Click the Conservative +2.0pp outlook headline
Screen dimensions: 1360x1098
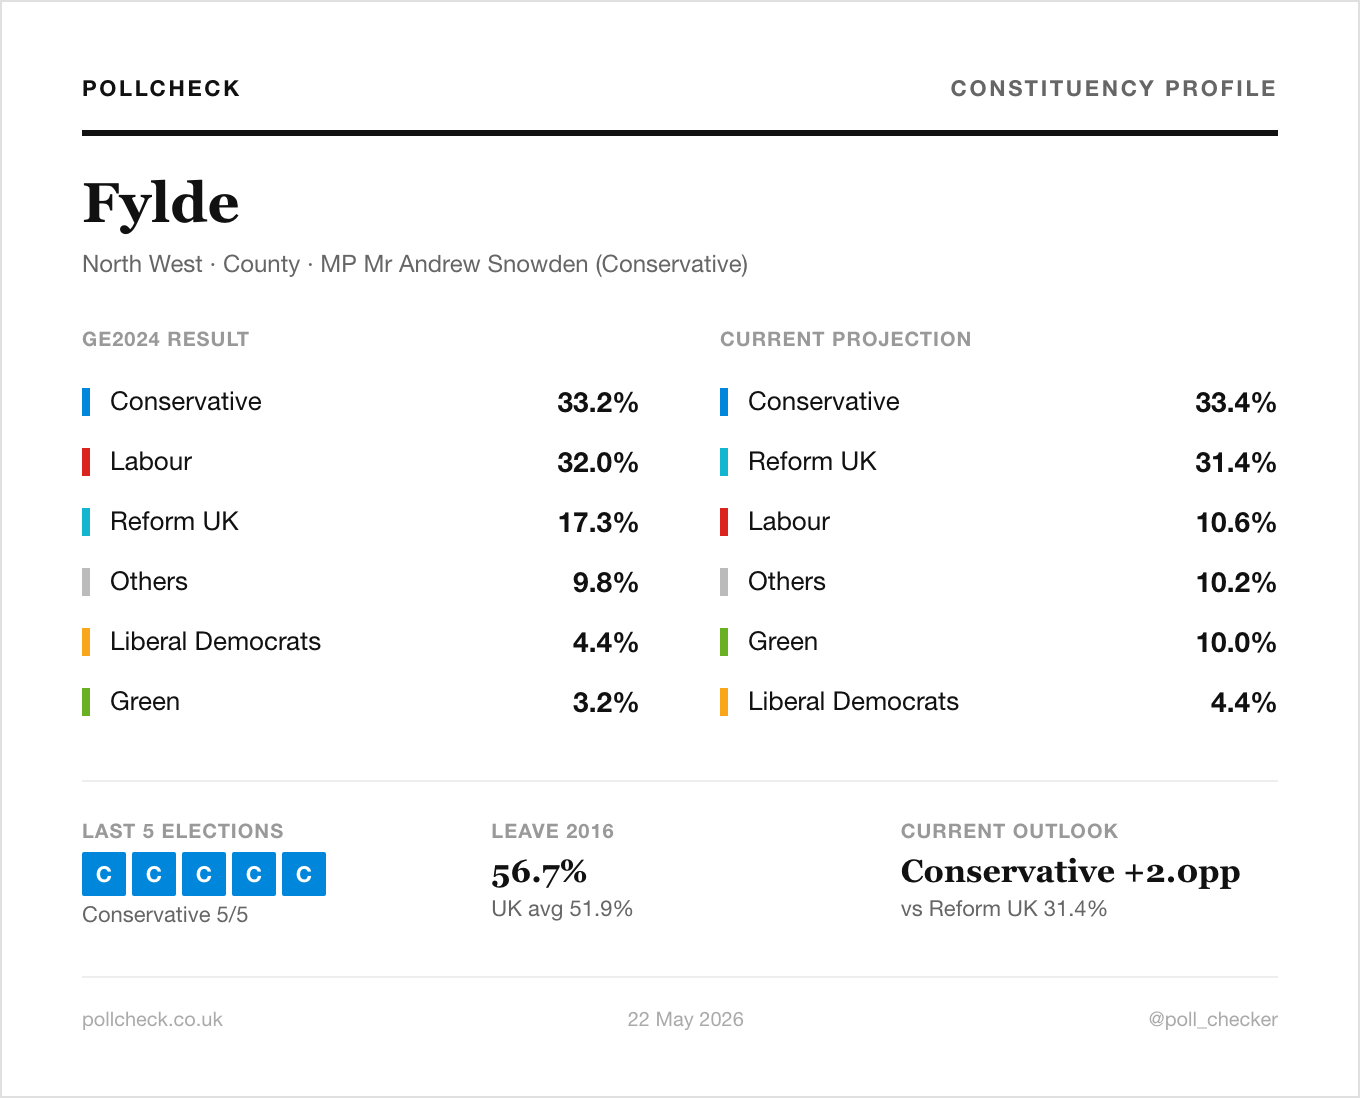click(x=1070, y=872)
